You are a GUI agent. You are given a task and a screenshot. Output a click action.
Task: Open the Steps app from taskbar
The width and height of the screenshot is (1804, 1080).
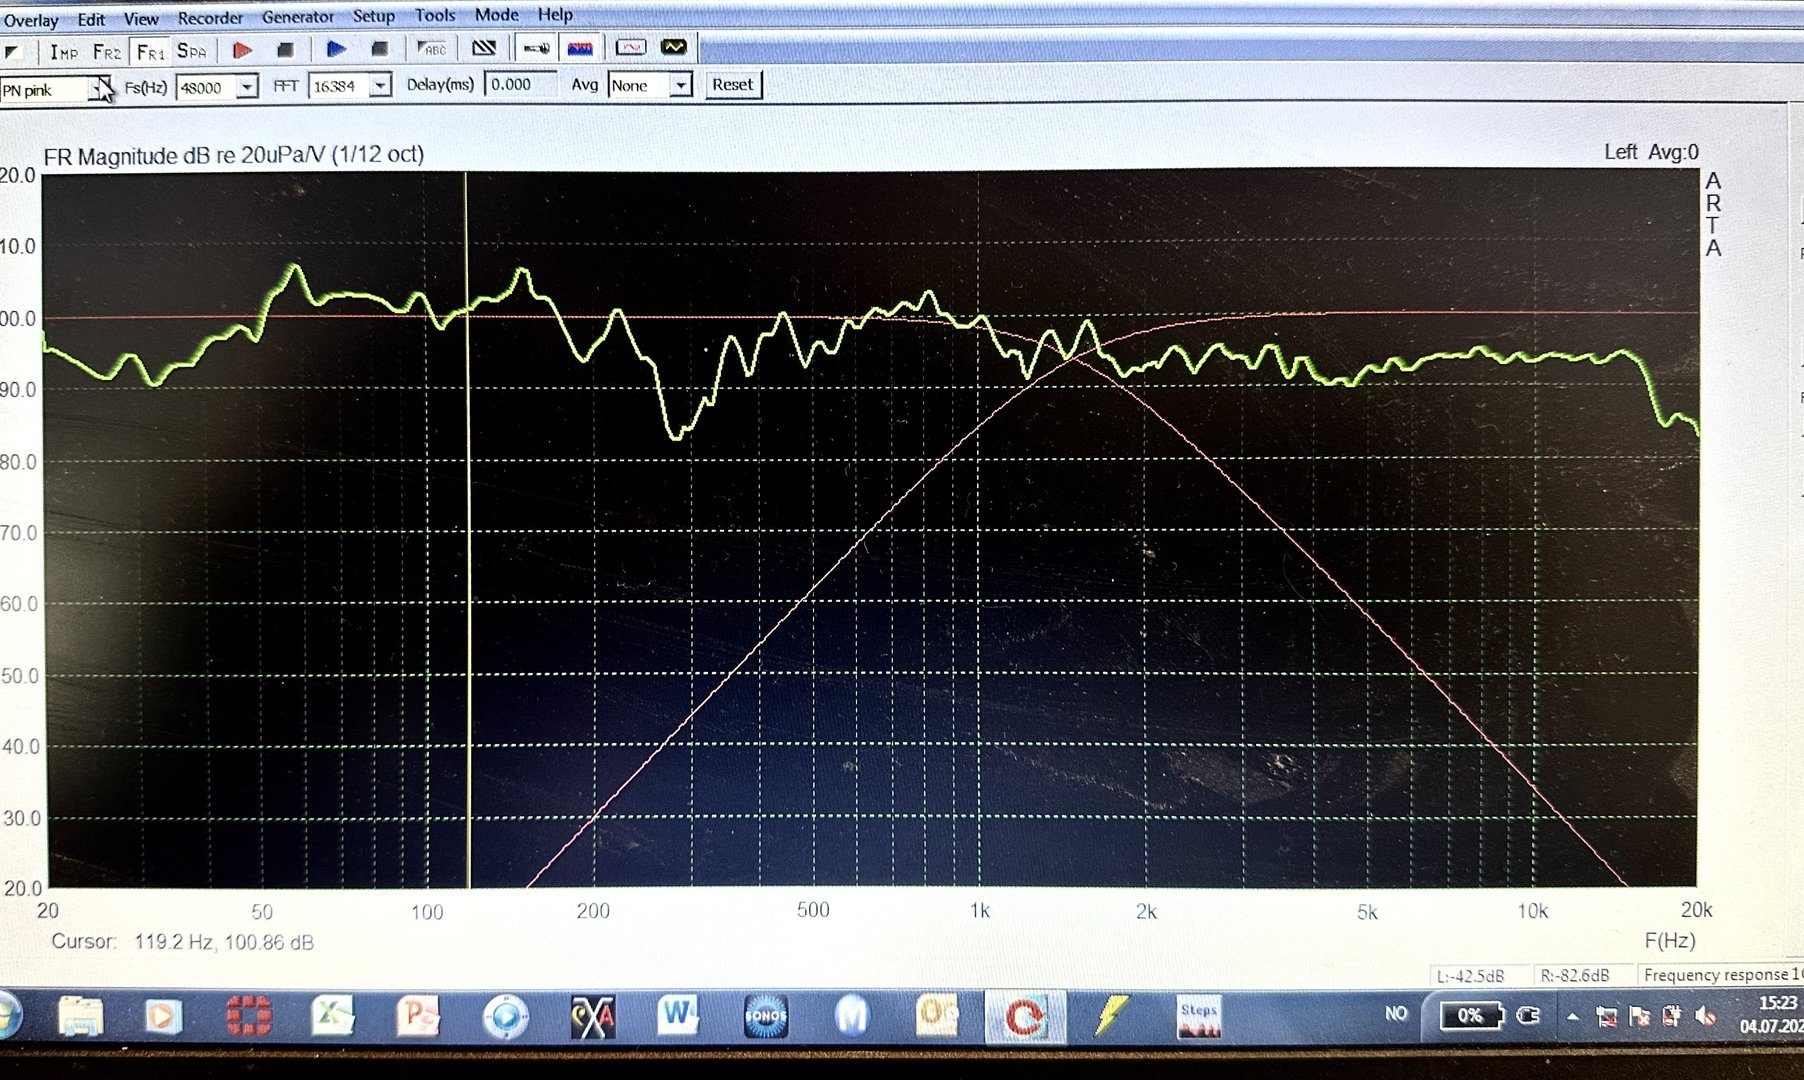1199,1018
